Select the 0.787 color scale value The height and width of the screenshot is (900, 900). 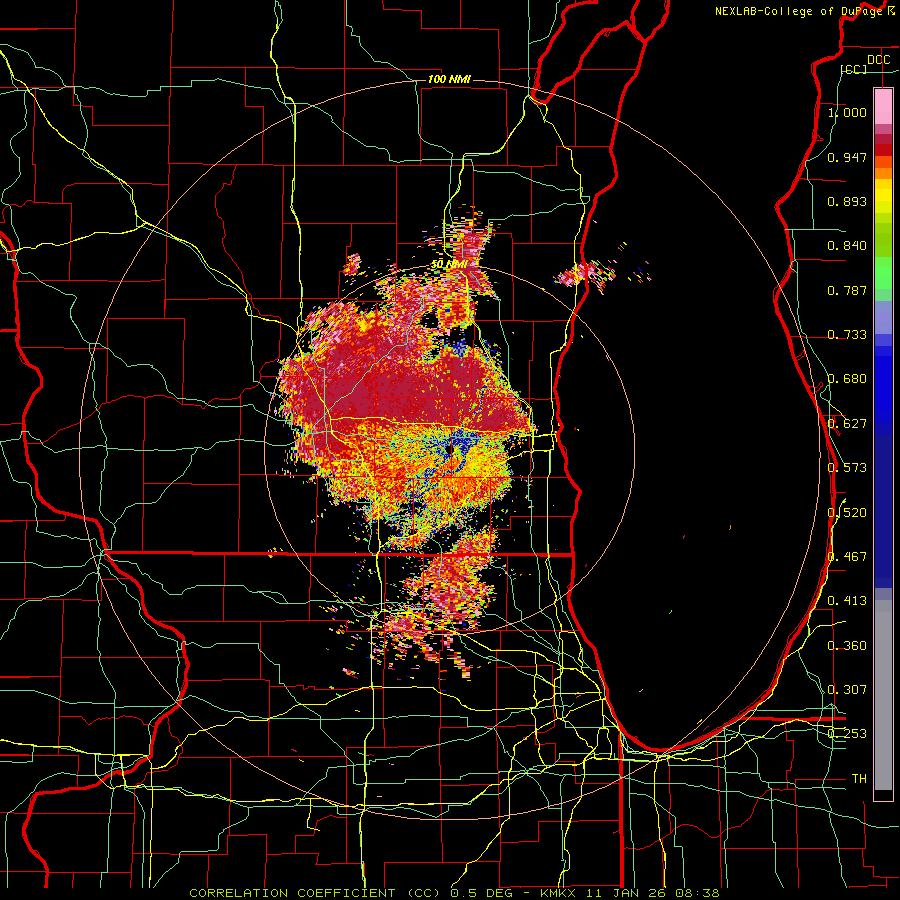(x=847, y=290)
